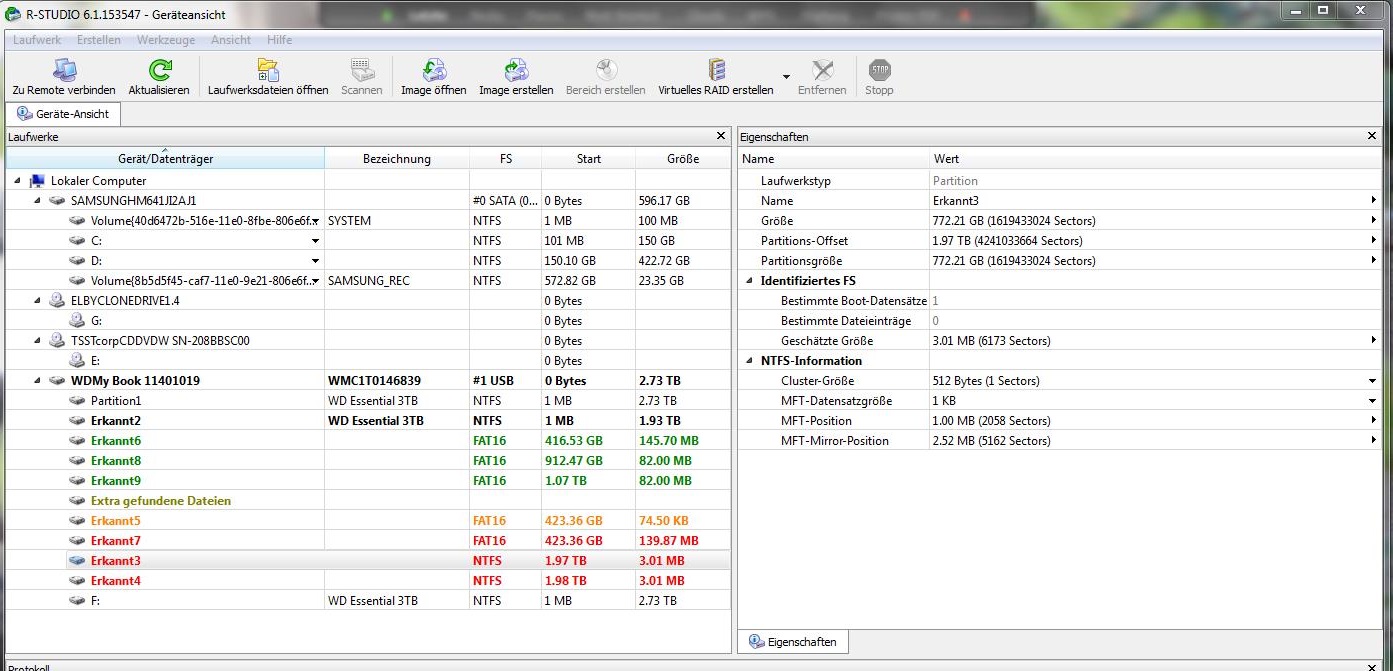Click the Scannen toolbar icon
This screenshot has height=671, width=1393.
[x=361, y=71]
